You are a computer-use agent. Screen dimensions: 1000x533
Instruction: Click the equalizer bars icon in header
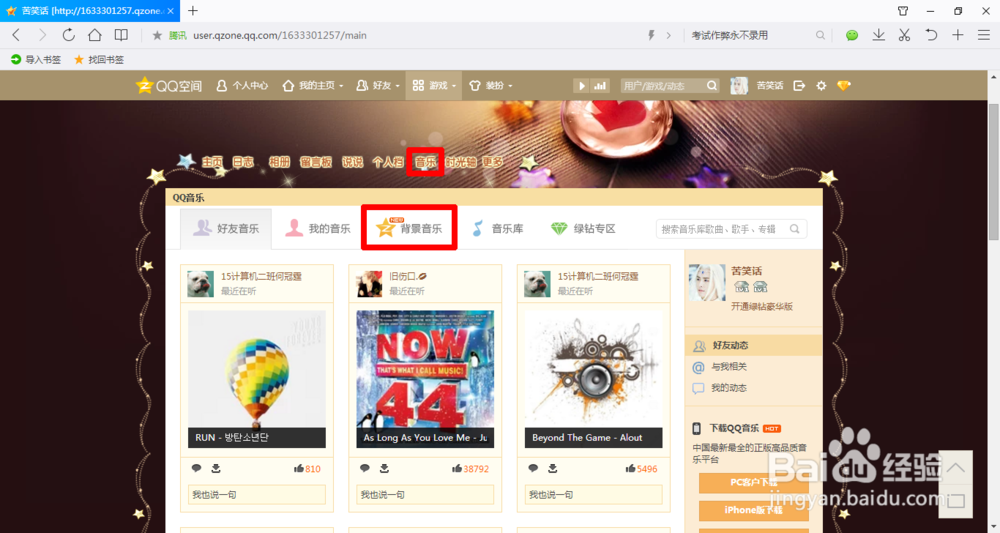(x=600, y=85)
